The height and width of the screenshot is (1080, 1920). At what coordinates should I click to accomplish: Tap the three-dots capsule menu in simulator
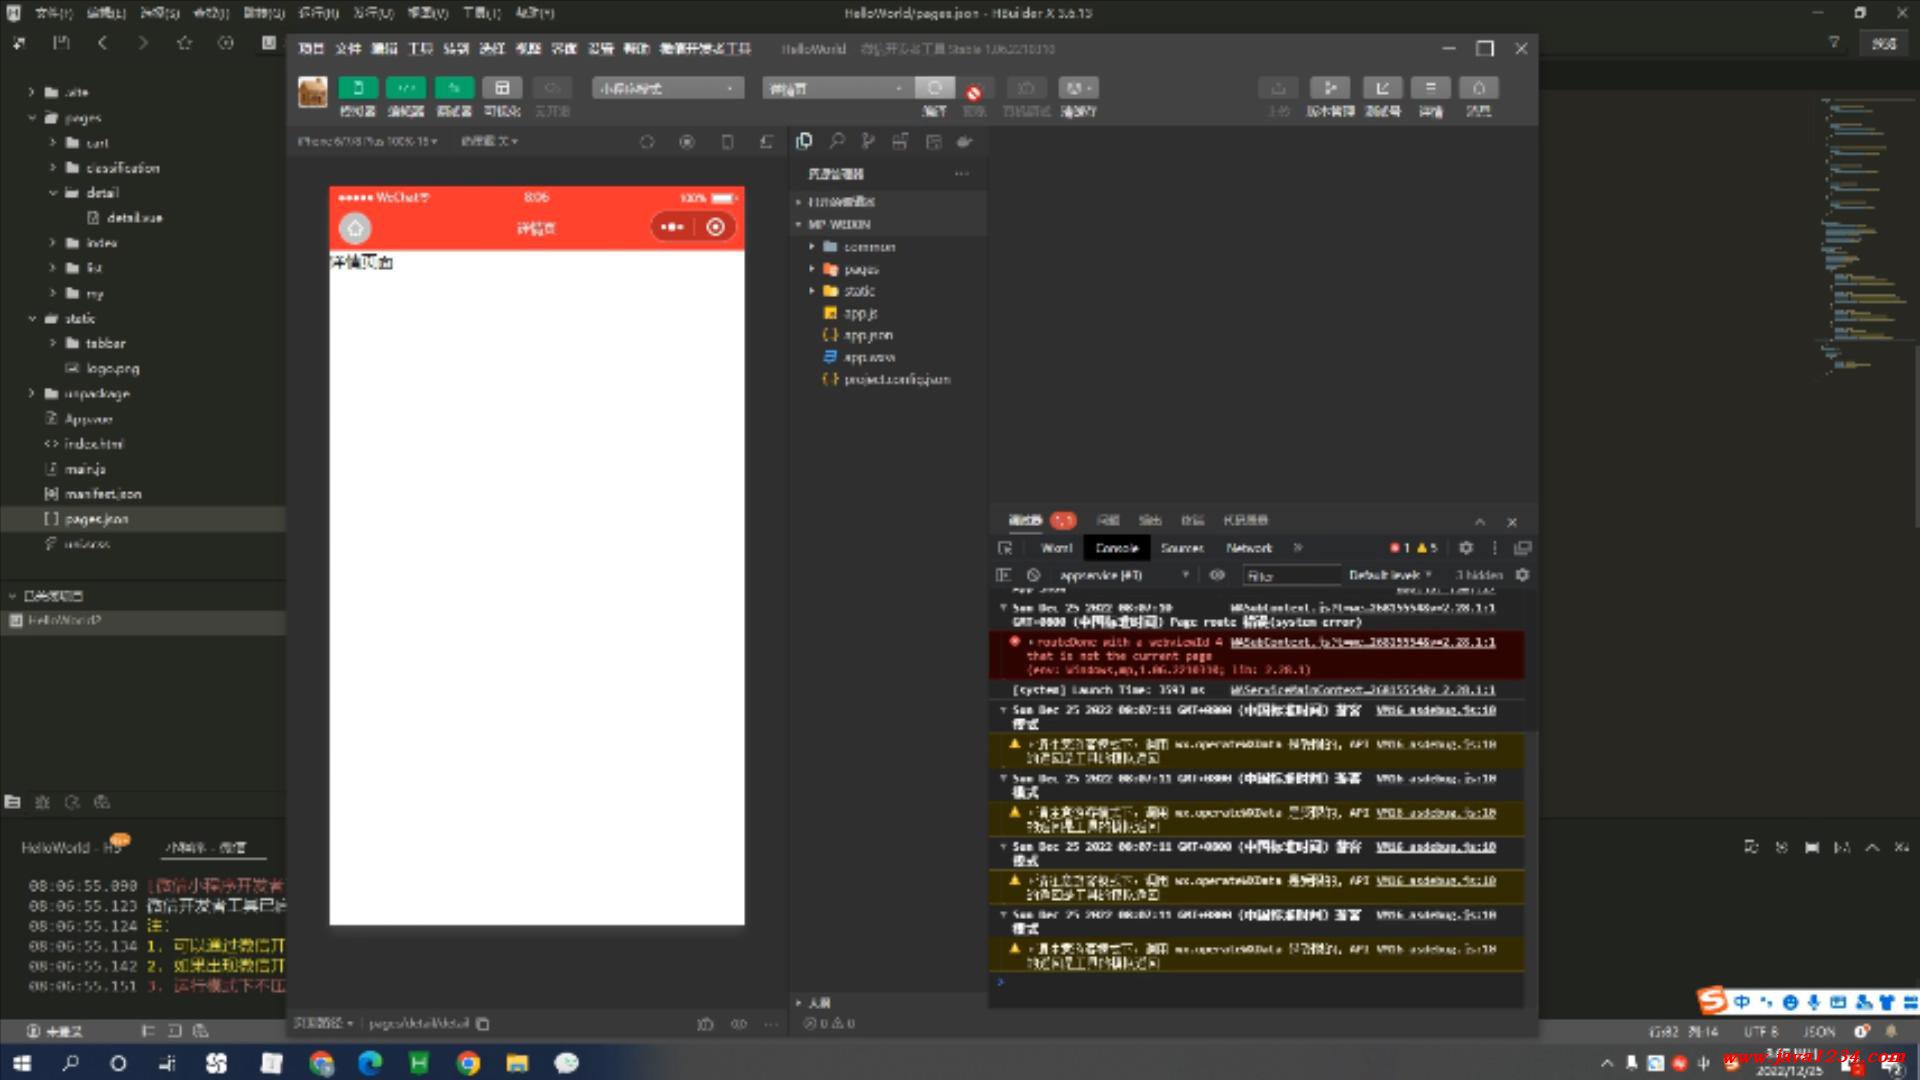pyautogui.click(x=672, y=227)
